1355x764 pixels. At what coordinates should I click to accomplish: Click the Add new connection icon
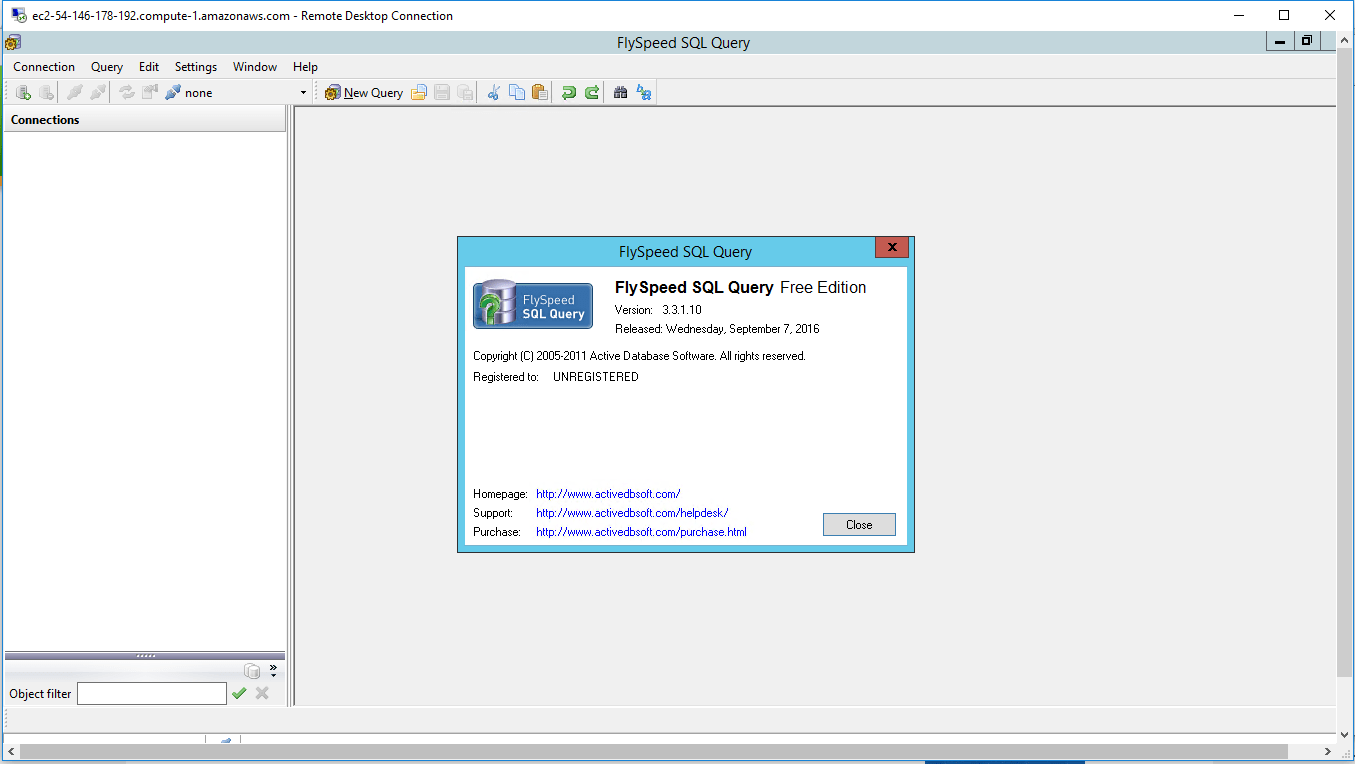pyautogui.click(x=23, y=93)
